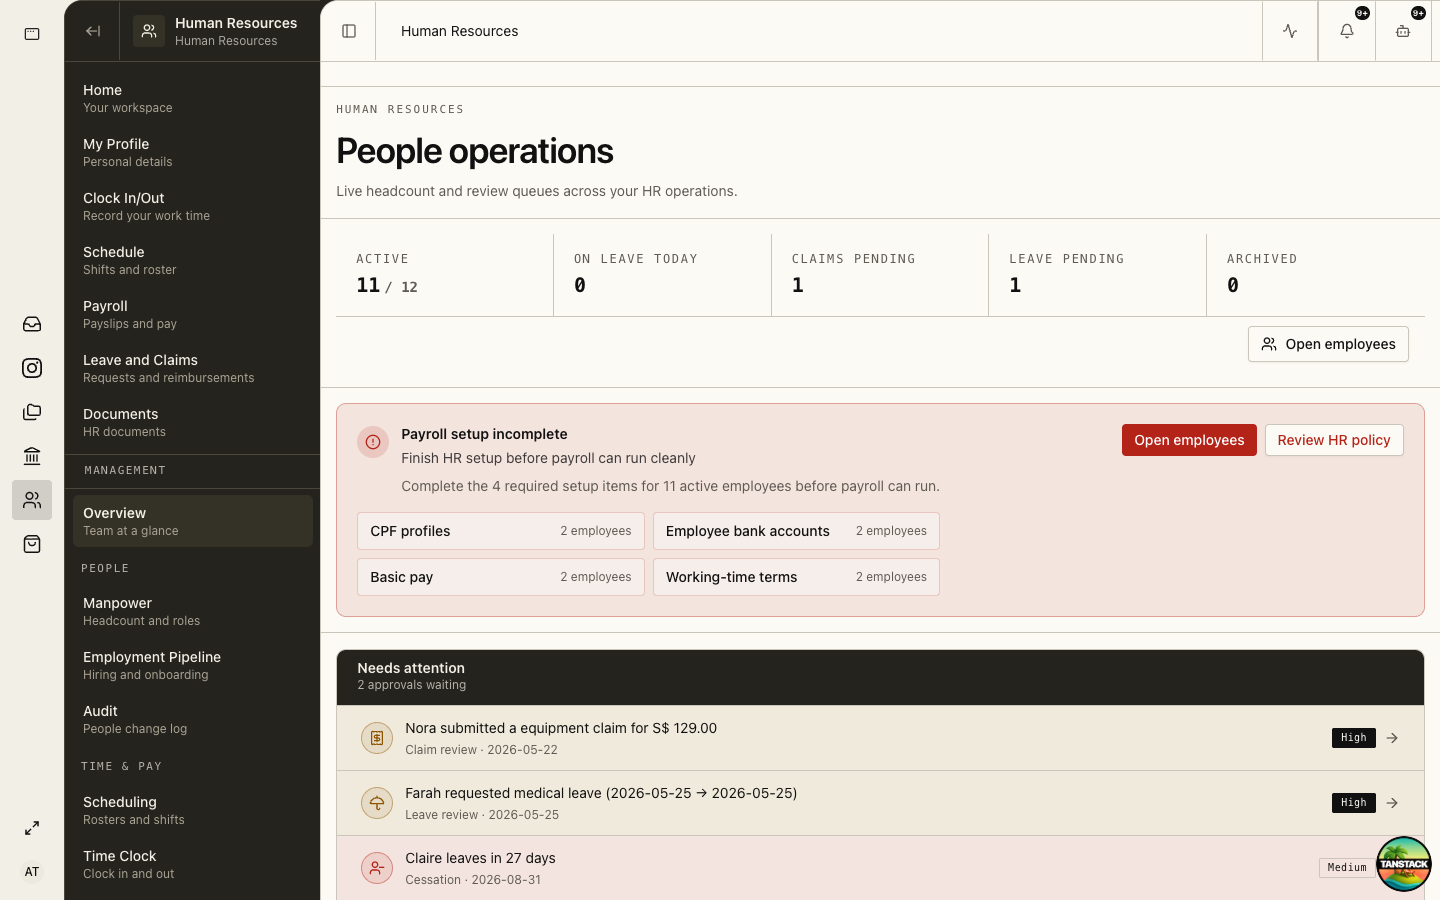Click the arrow on Farah's leave row
Viewport: 1440px width, 900px height.
pyautogui.click(x=1392, y=803)
